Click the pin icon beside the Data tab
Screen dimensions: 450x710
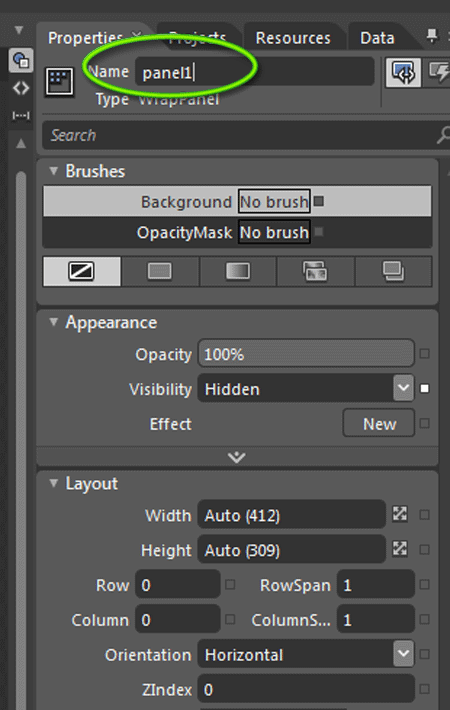click(x=432, y=36)
